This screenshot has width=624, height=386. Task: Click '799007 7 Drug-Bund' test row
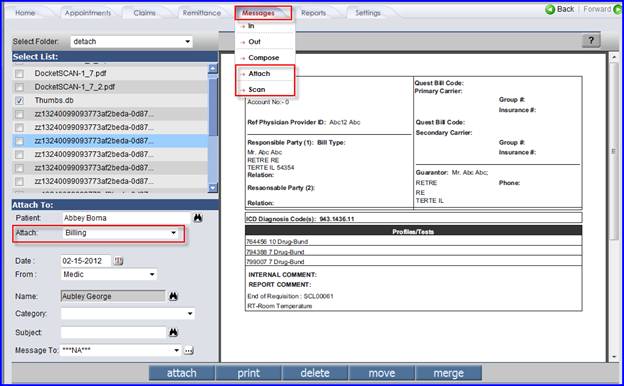click(413, 261)
